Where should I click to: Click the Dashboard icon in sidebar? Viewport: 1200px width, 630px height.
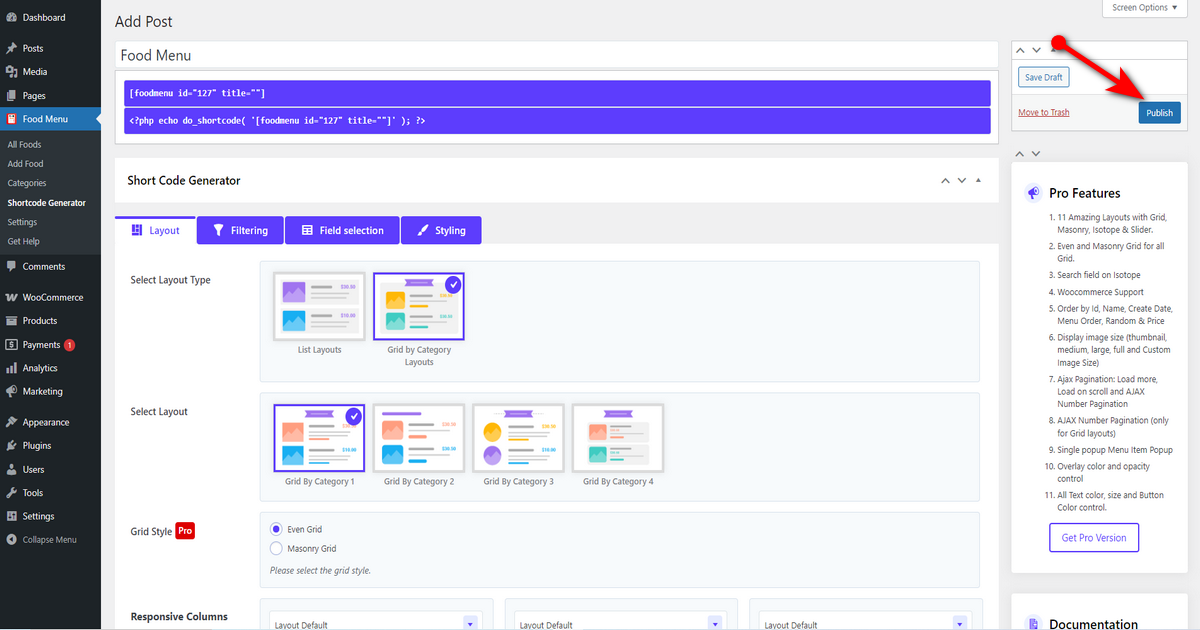(x=11, y=18)
